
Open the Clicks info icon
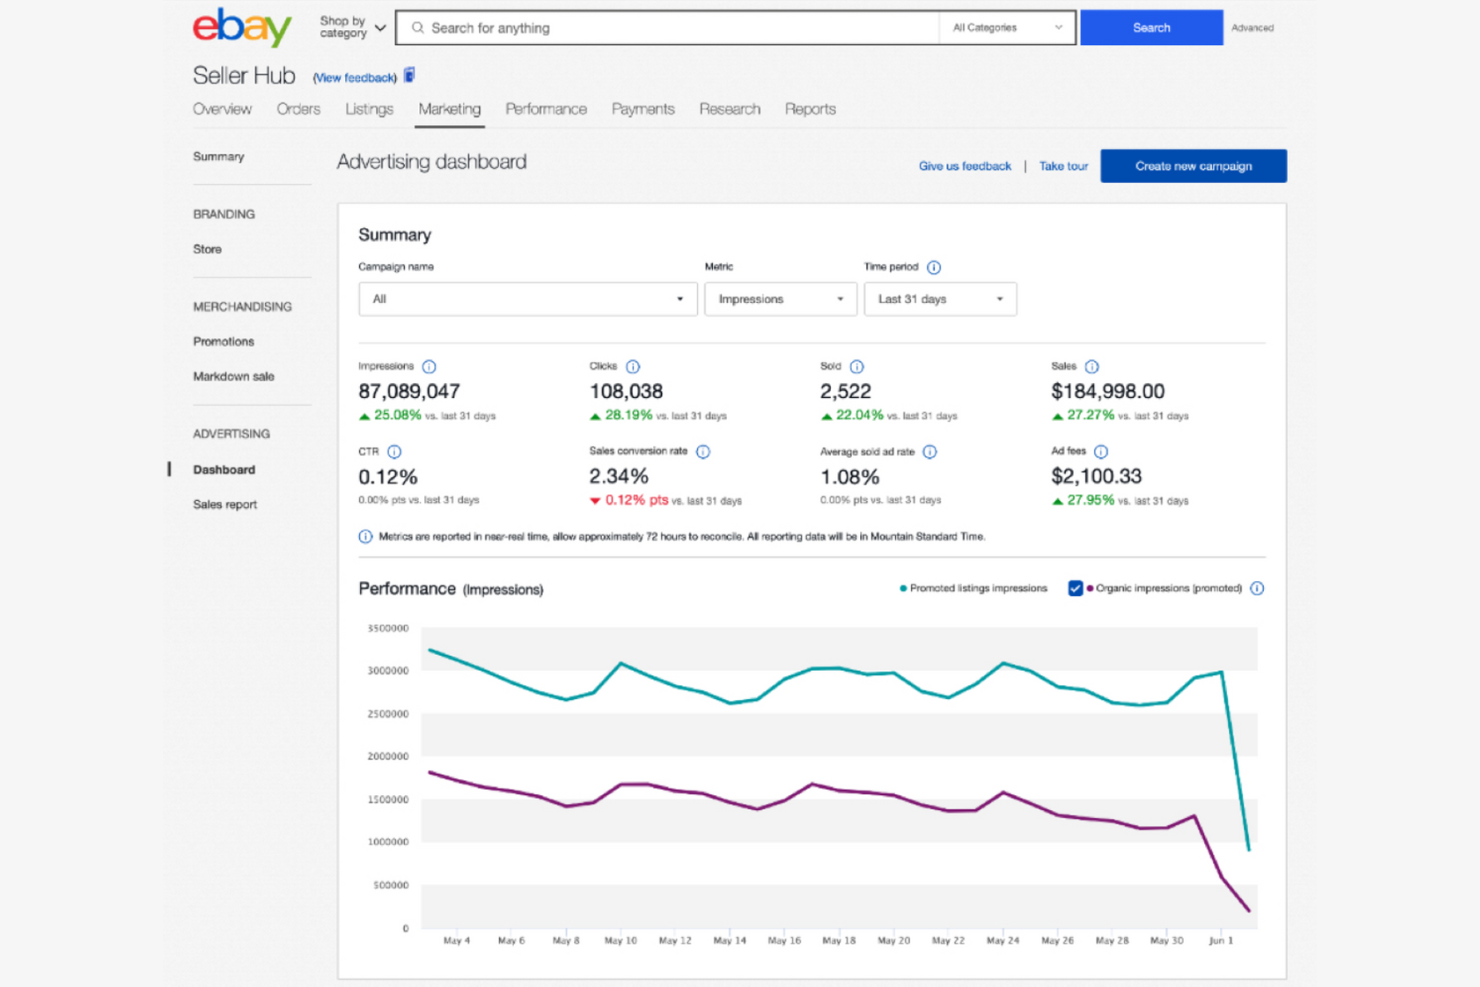click(633, 367)
